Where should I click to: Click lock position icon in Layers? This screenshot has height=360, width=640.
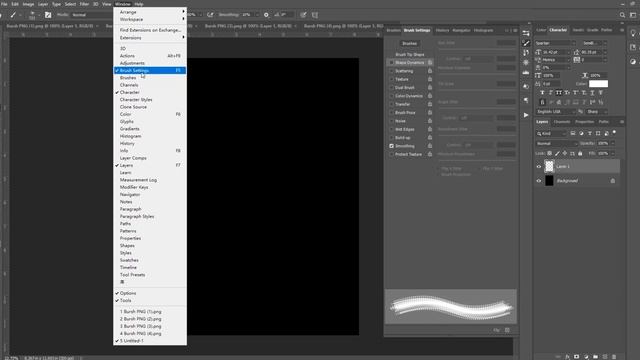pyautogui.click(x=564, y=153)
